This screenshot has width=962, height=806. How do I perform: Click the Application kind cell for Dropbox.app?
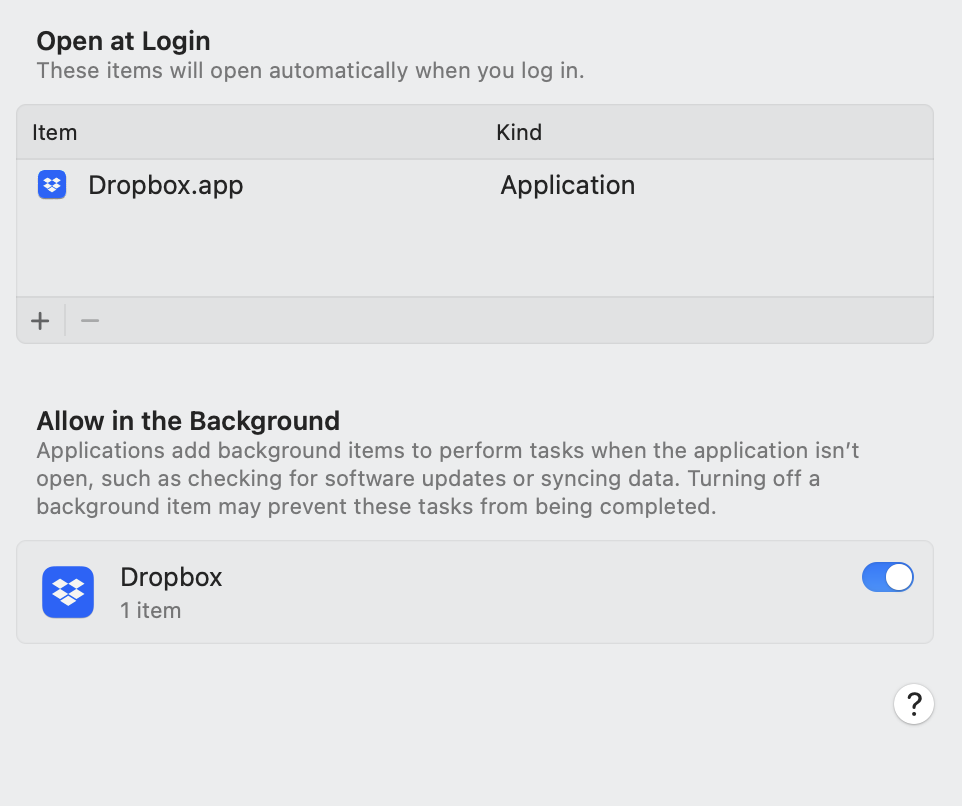(567, 185)
